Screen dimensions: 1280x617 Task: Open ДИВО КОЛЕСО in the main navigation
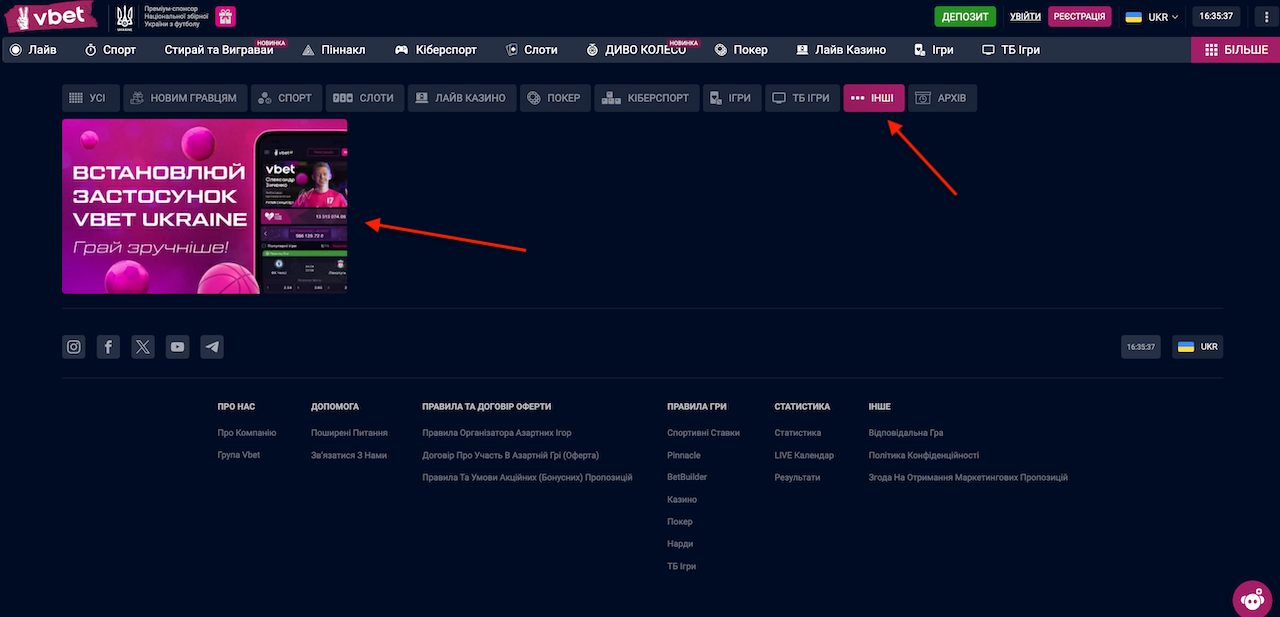click(637, 49)
